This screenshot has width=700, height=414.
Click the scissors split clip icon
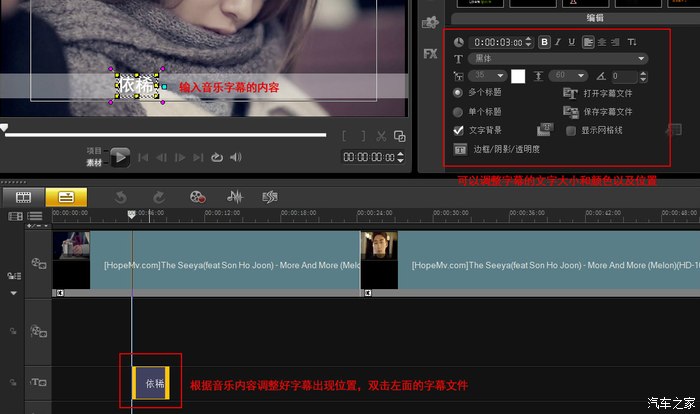pos(381,136)
